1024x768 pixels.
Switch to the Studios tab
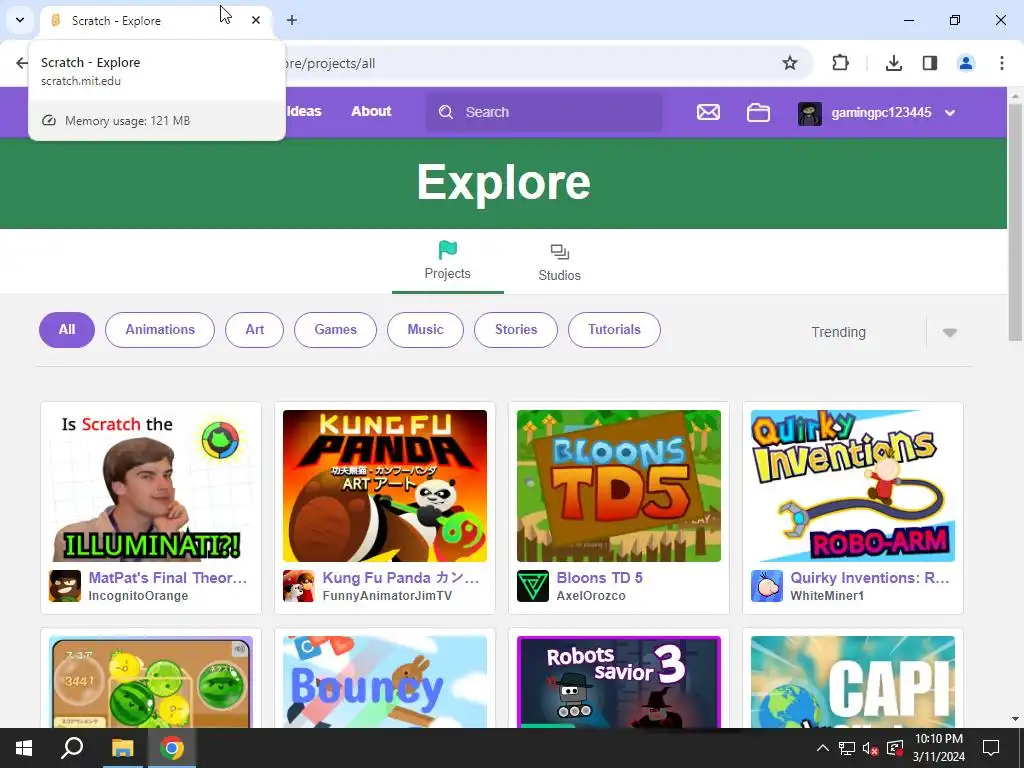(560, 263)
